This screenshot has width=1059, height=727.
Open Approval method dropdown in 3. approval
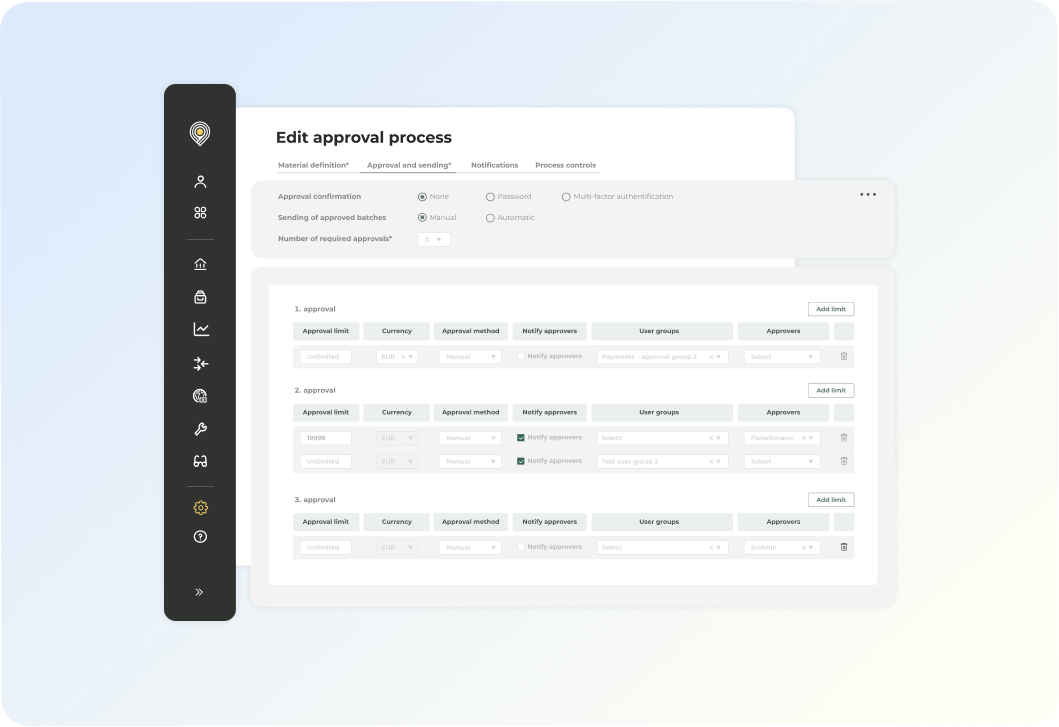[470, 548]
